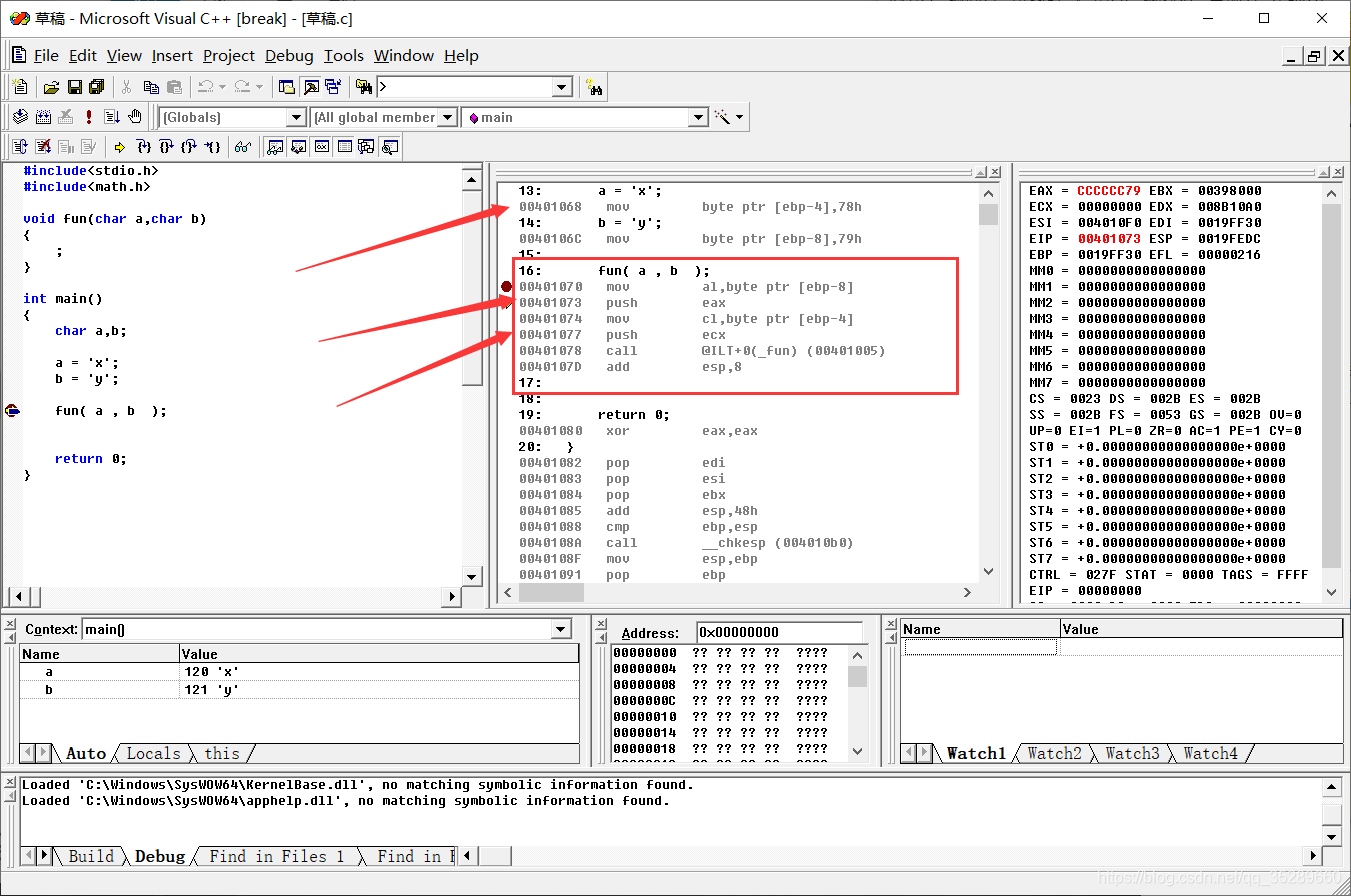Click the Window List toolbar icon
The height and width of the screenshot is (896, 1351).
(x=333, y=87)
